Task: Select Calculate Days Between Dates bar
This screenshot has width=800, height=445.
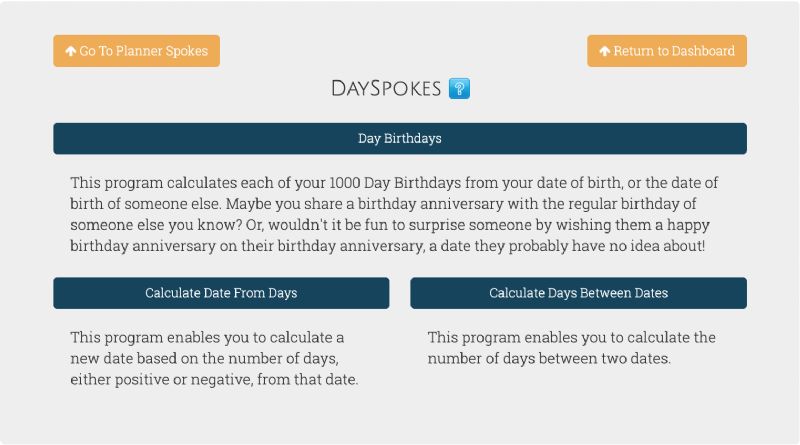Action: [578, 293]
